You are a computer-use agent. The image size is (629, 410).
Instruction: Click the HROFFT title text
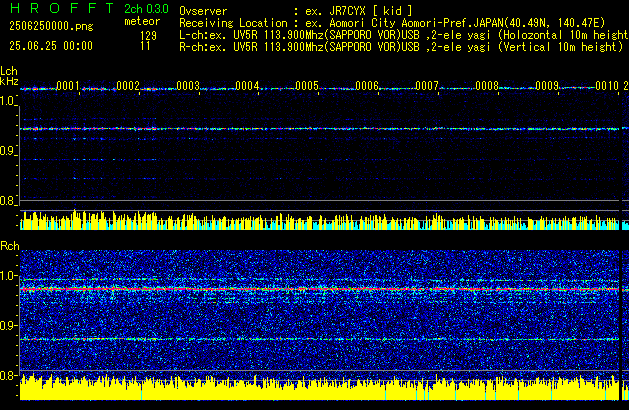(x=62, y=8)
